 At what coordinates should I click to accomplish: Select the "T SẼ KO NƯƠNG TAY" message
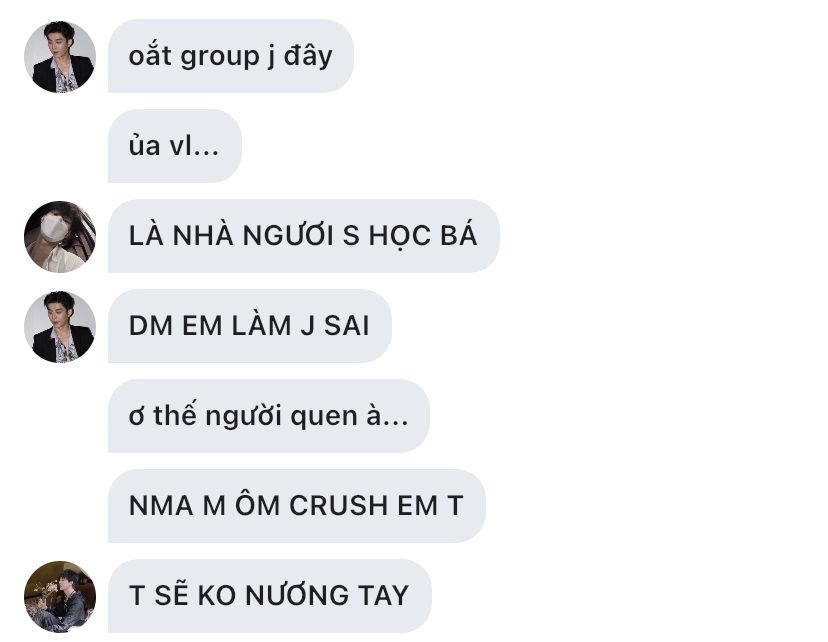tap(270, 596)
